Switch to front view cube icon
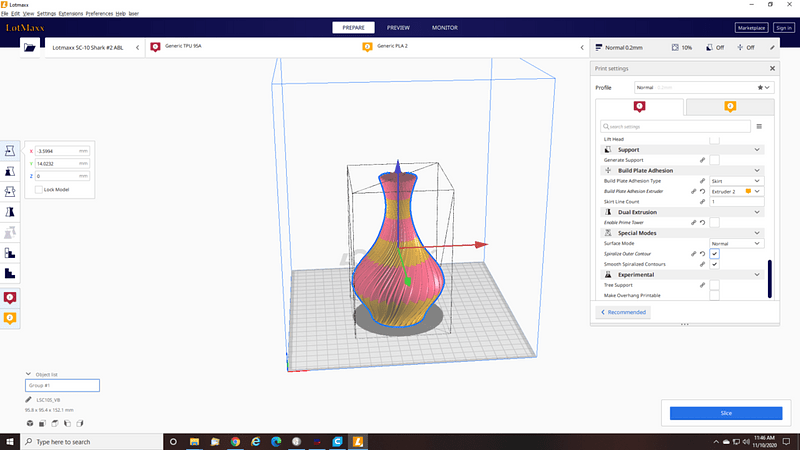The width and height of the screenshot is (800, 450). click(42, 423)
